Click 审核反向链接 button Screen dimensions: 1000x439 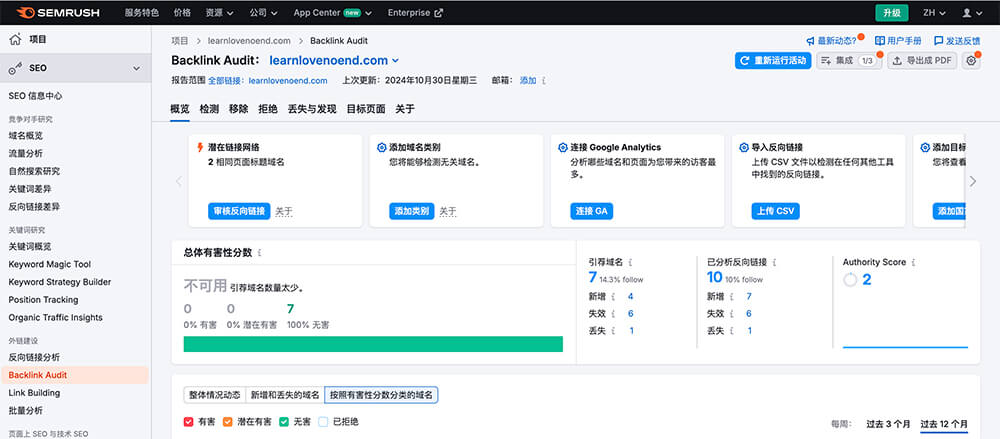[x=239, y=211]
